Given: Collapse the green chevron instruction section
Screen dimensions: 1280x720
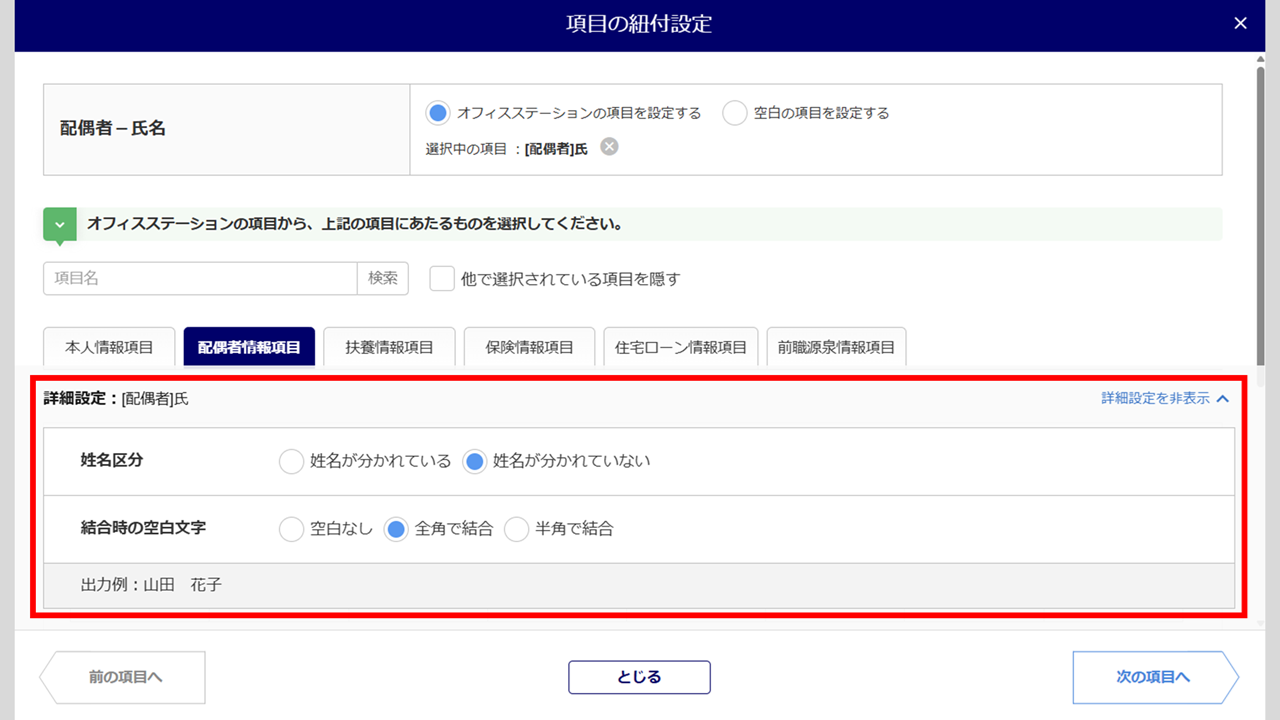Looking at the screenshot, I should (59, 225).
